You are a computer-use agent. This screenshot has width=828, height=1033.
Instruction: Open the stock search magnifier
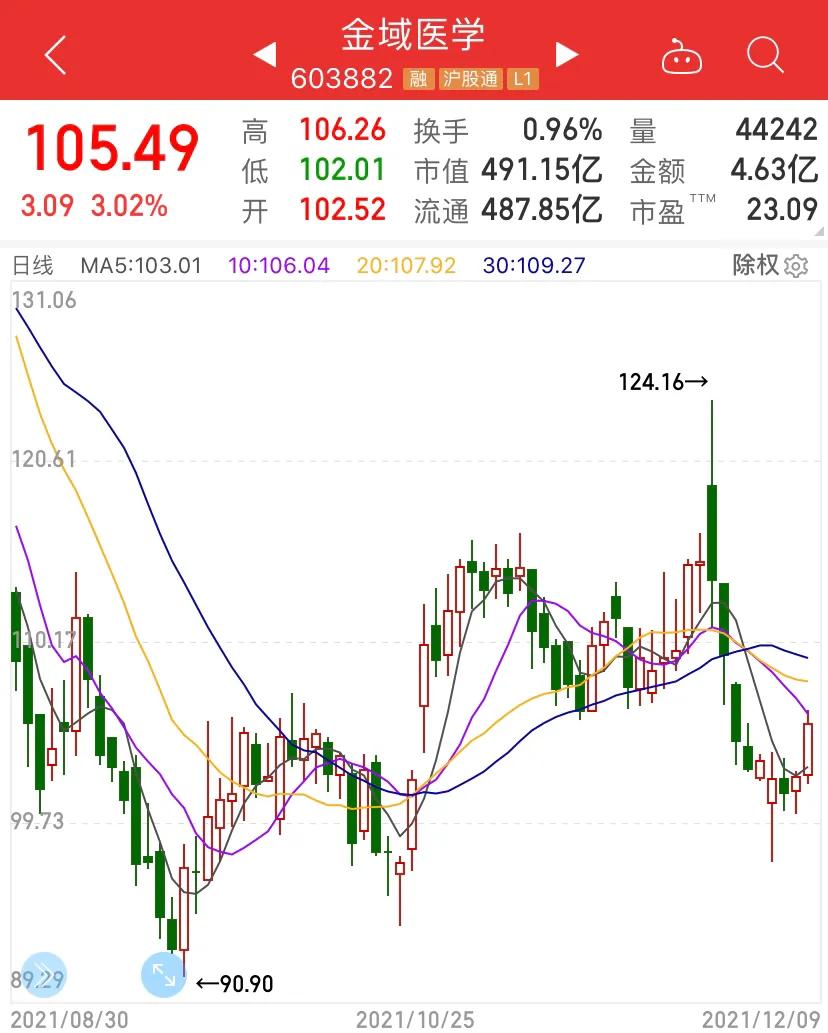pyautogui.click(x=764, y=57)
